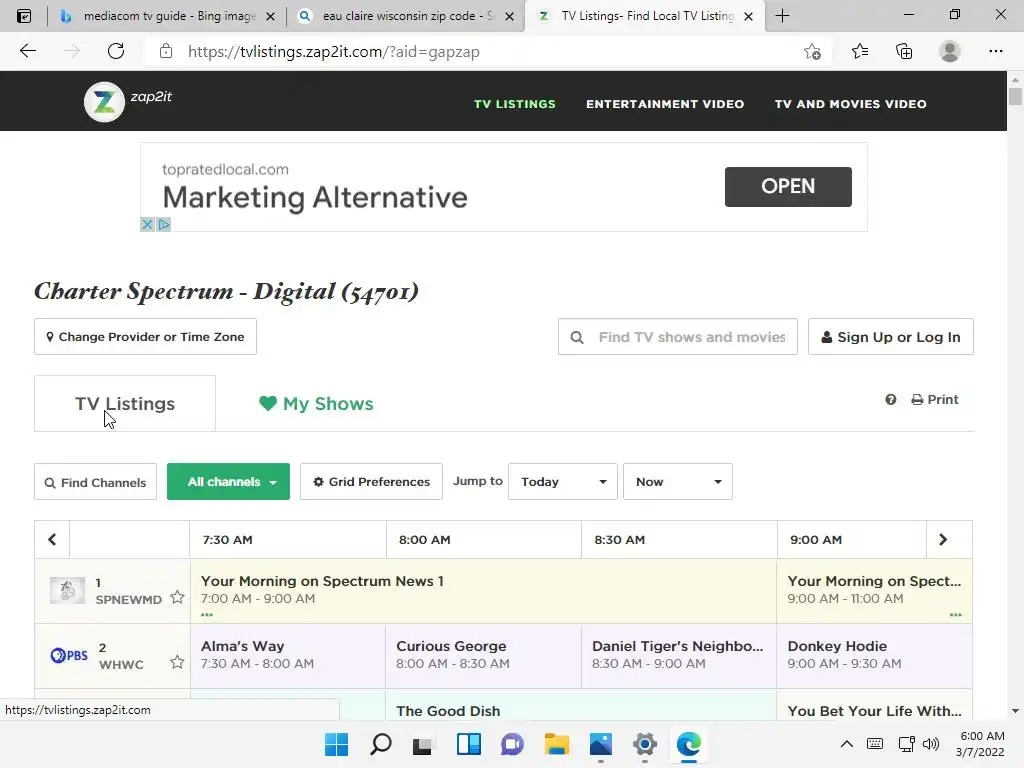Print the TV listings
Image resolution: width=1024 pixels, height=768 pixels.
[x=935, y=399]
